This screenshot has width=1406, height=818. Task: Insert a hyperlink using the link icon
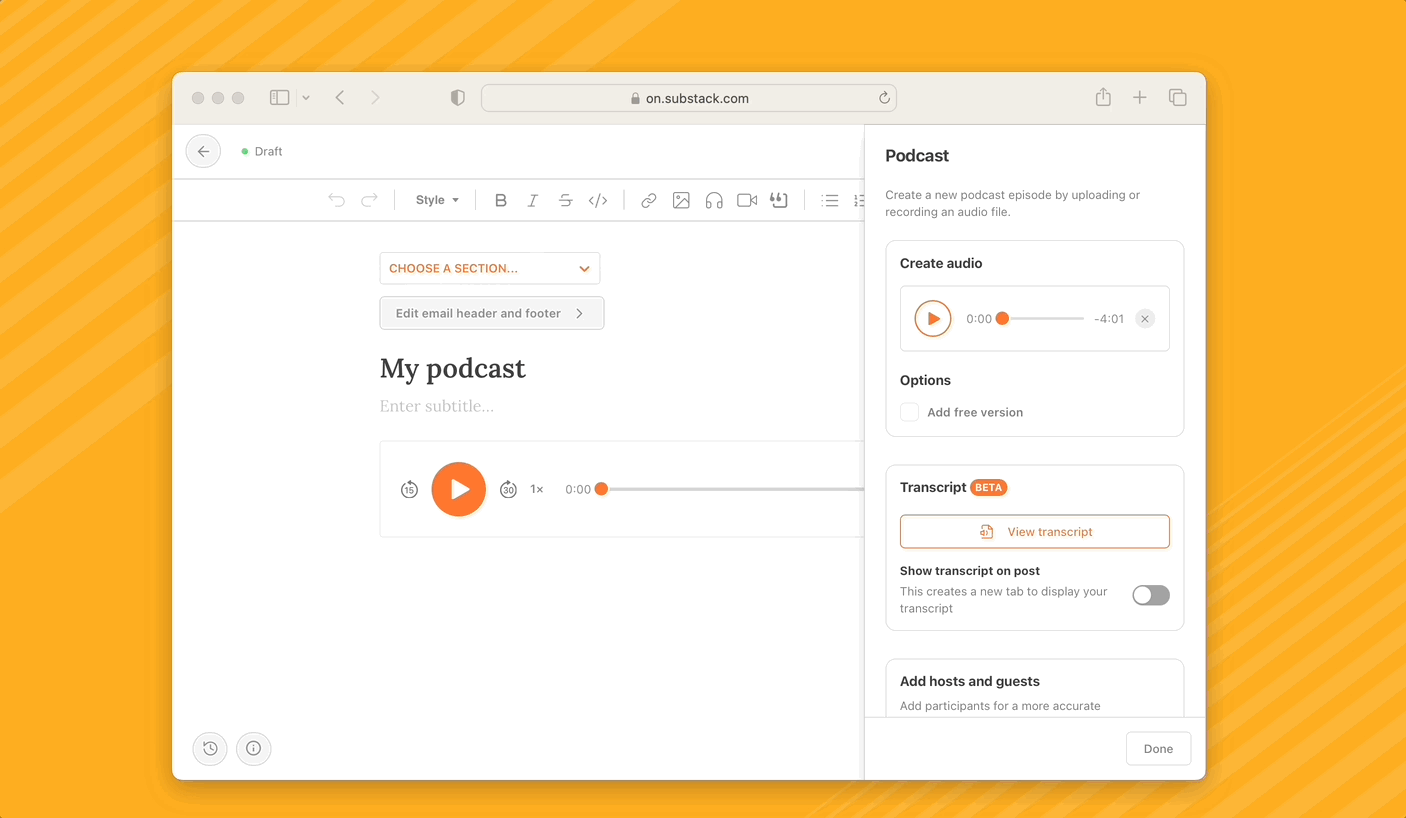(x=648, y=200)
